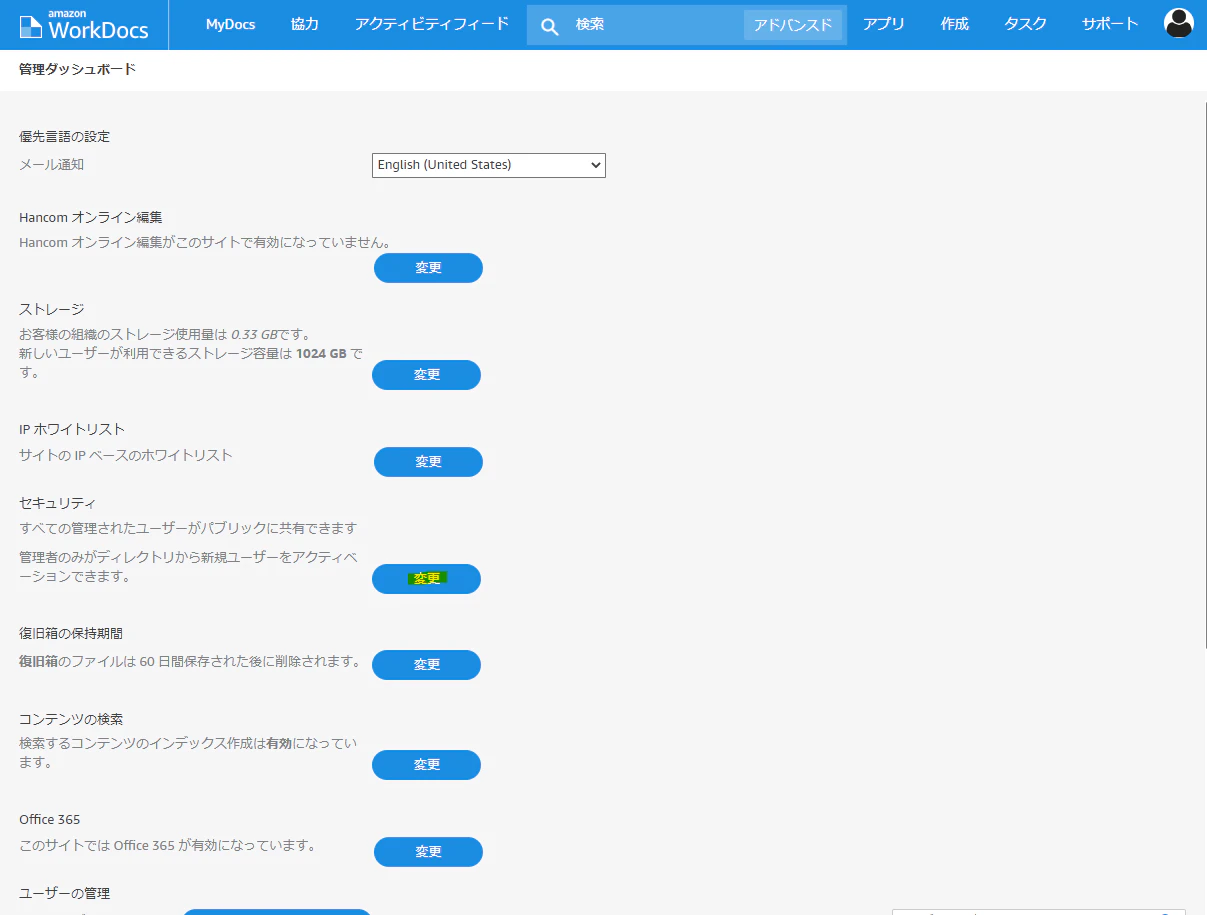The height and width of the screenshot is (915, 1207).
Task: Click the ユーザーの管理 section label
Action: click(65, 893)
